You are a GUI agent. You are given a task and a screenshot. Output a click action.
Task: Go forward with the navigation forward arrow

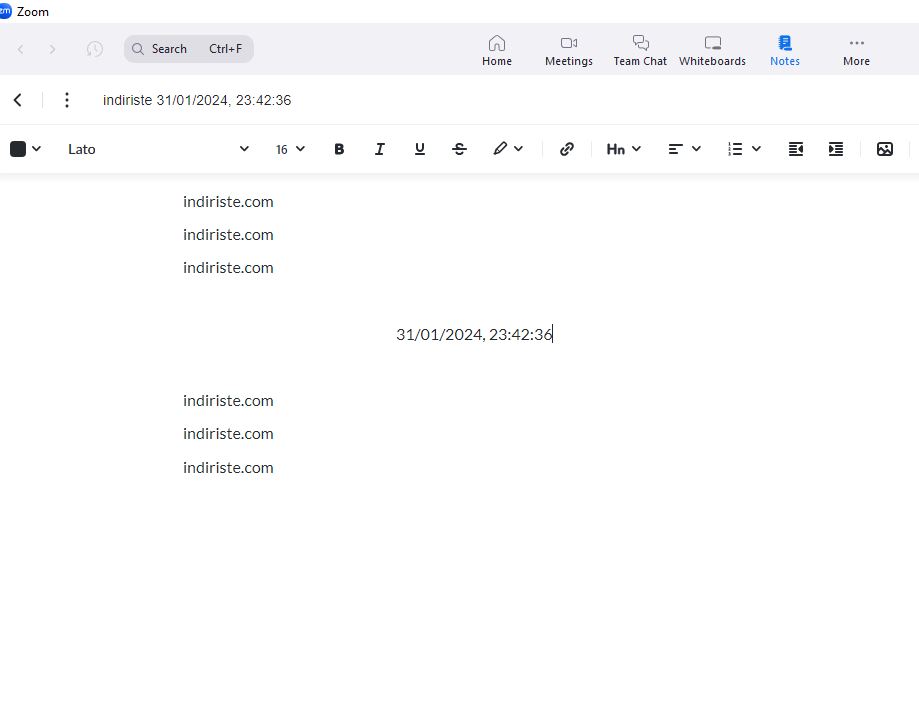53,49
